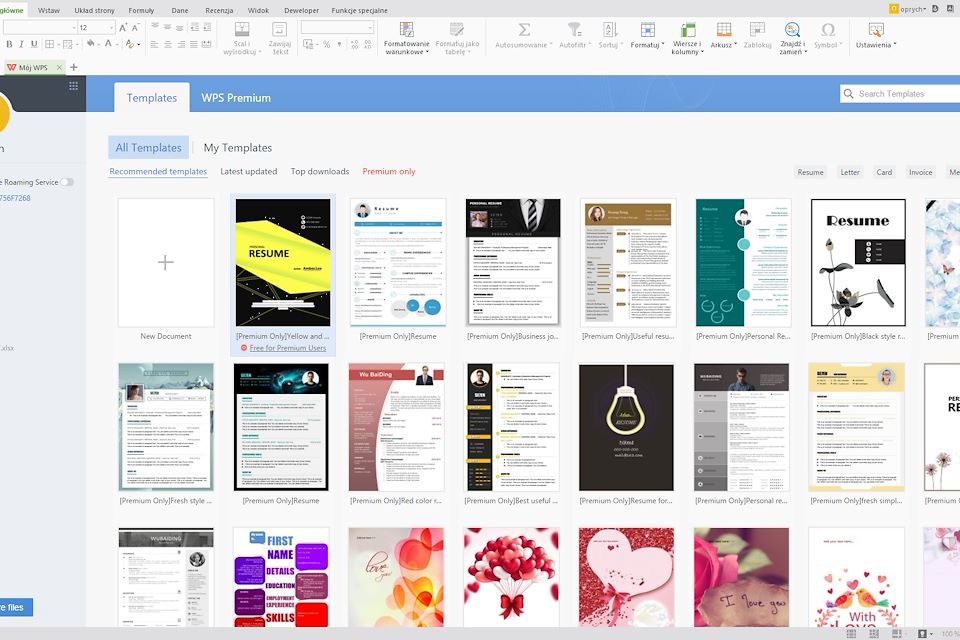Expand the Ustawienia dropdown arrow

point(894,45)
